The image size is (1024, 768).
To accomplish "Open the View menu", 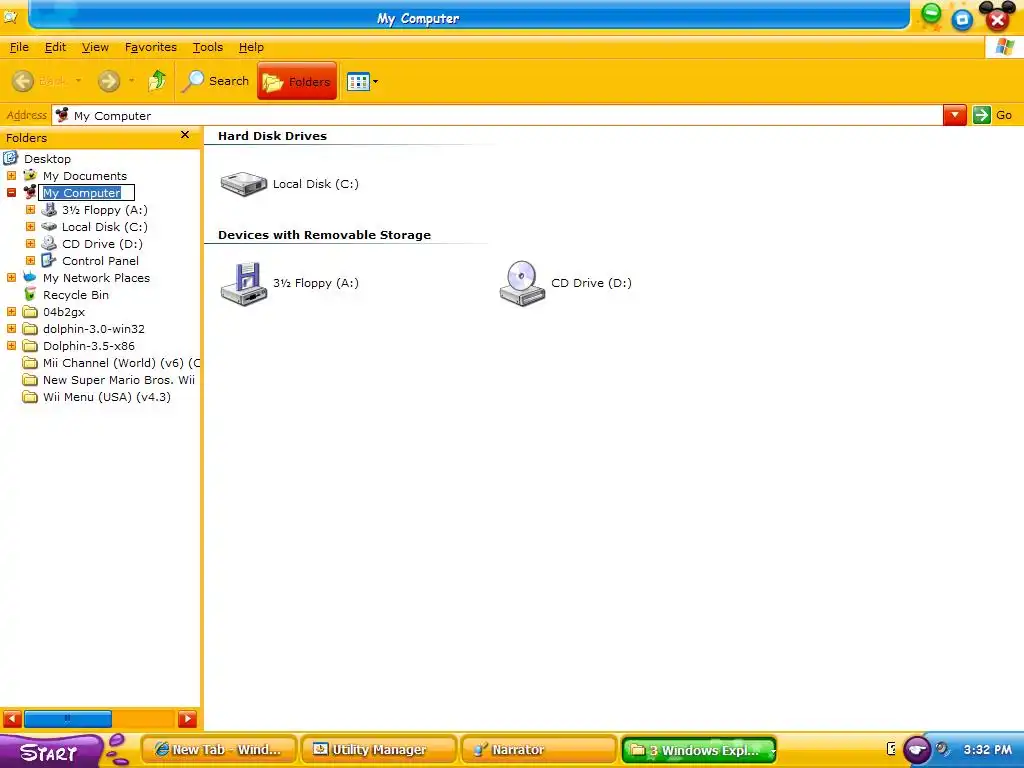I will click(x=95, y=47).
